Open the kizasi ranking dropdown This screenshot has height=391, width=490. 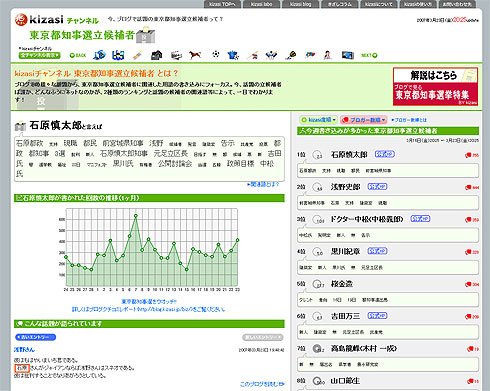point(318,120)
